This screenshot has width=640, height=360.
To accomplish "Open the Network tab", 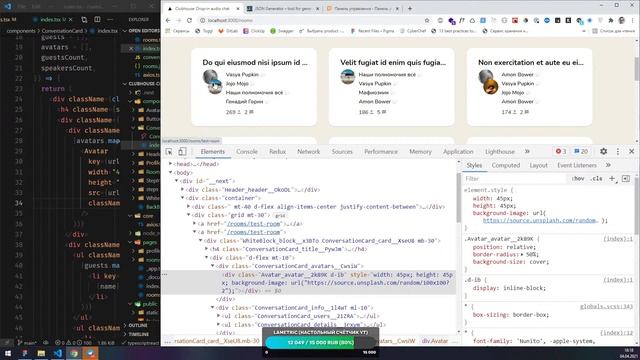I will (309, 151).
